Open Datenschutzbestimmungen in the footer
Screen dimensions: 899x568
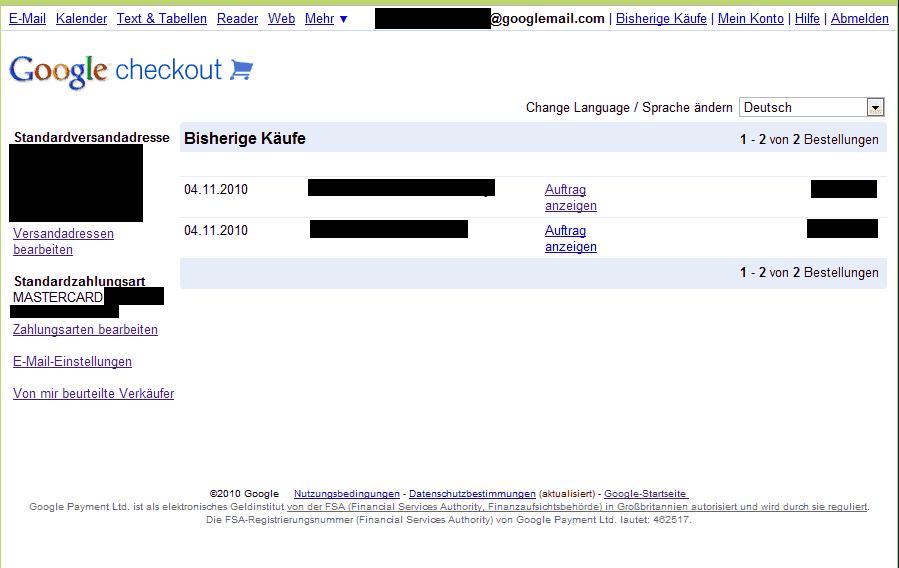472,493
